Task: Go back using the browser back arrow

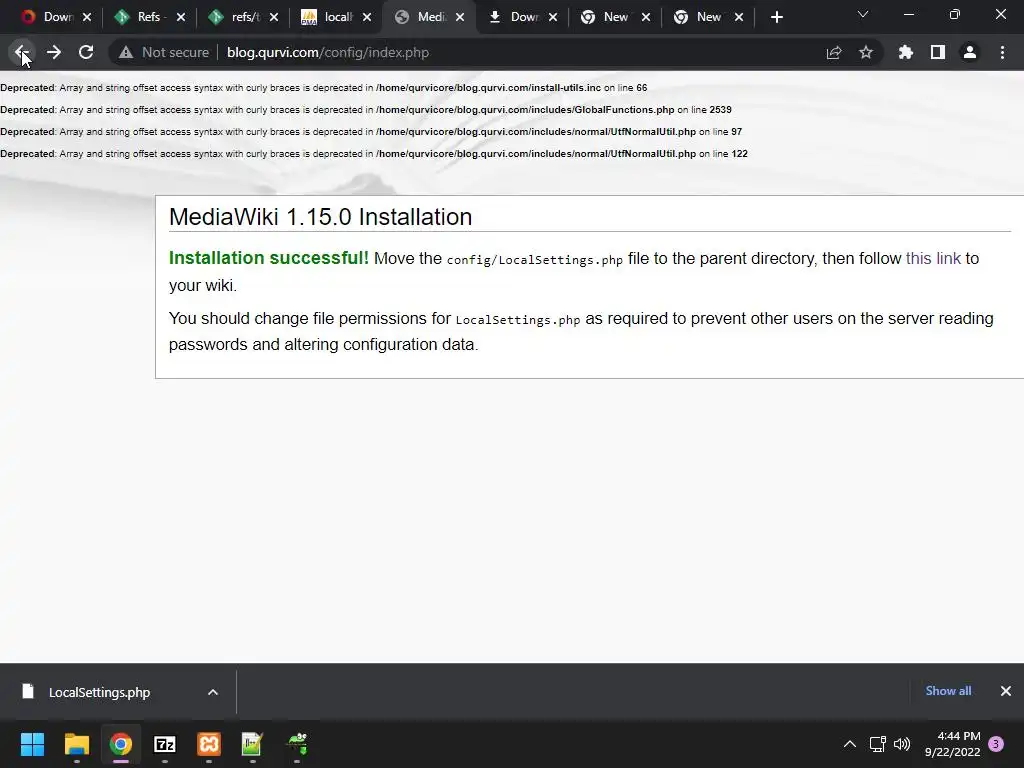Action: (21, 52)
